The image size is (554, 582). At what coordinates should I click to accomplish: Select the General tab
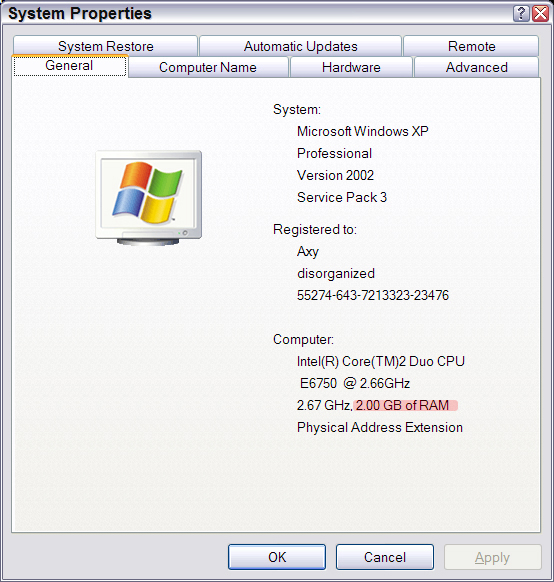[69, 66]
